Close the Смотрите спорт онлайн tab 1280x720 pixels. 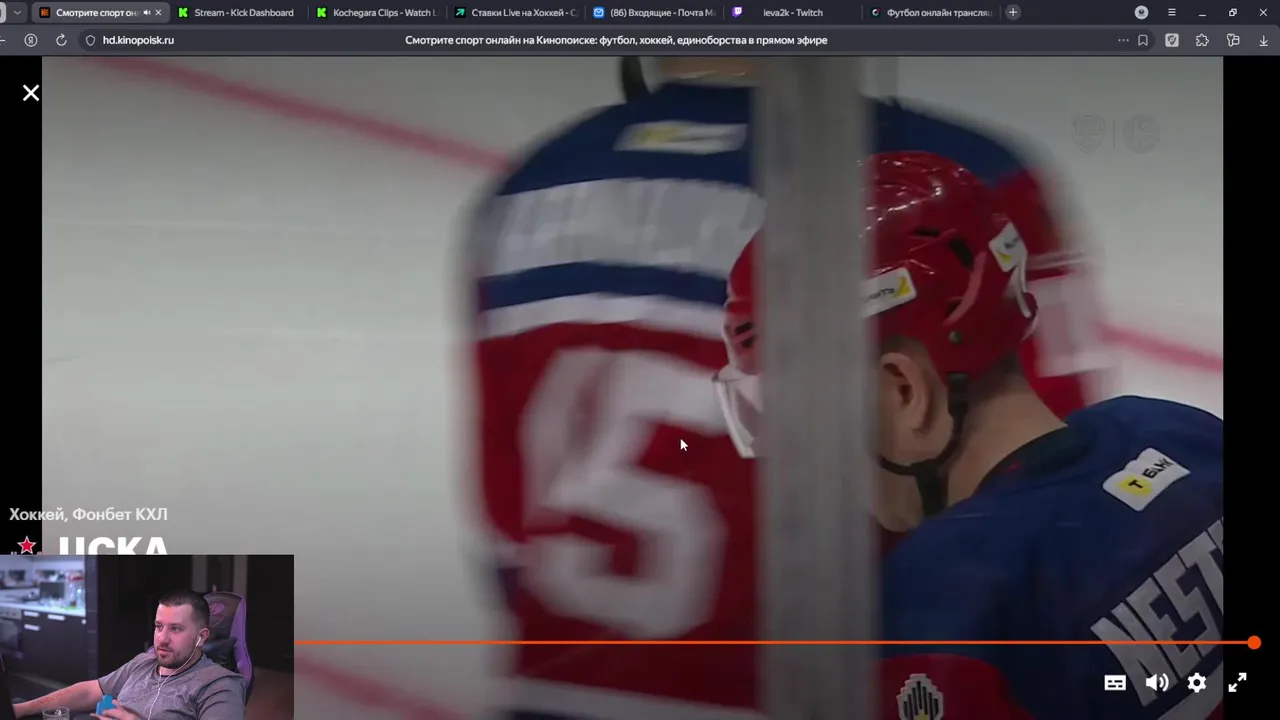pyautogui.click(x=158, y=13)
